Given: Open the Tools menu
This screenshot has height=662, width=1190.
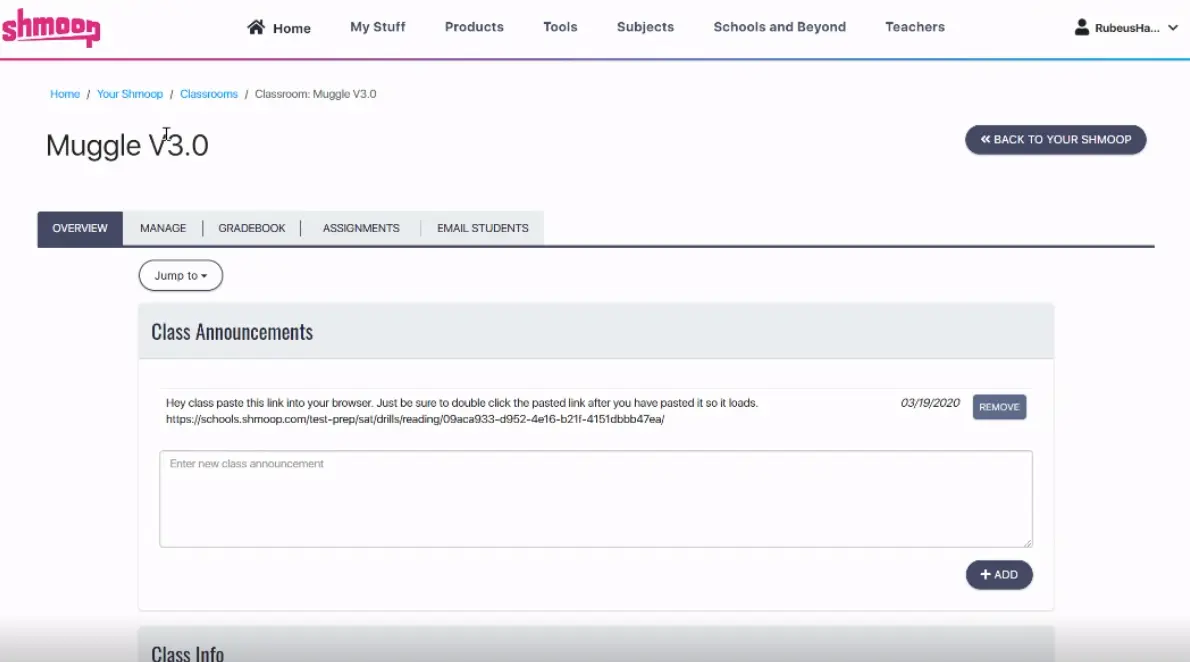Looking at the screenshot, I should tap(560, 27).
